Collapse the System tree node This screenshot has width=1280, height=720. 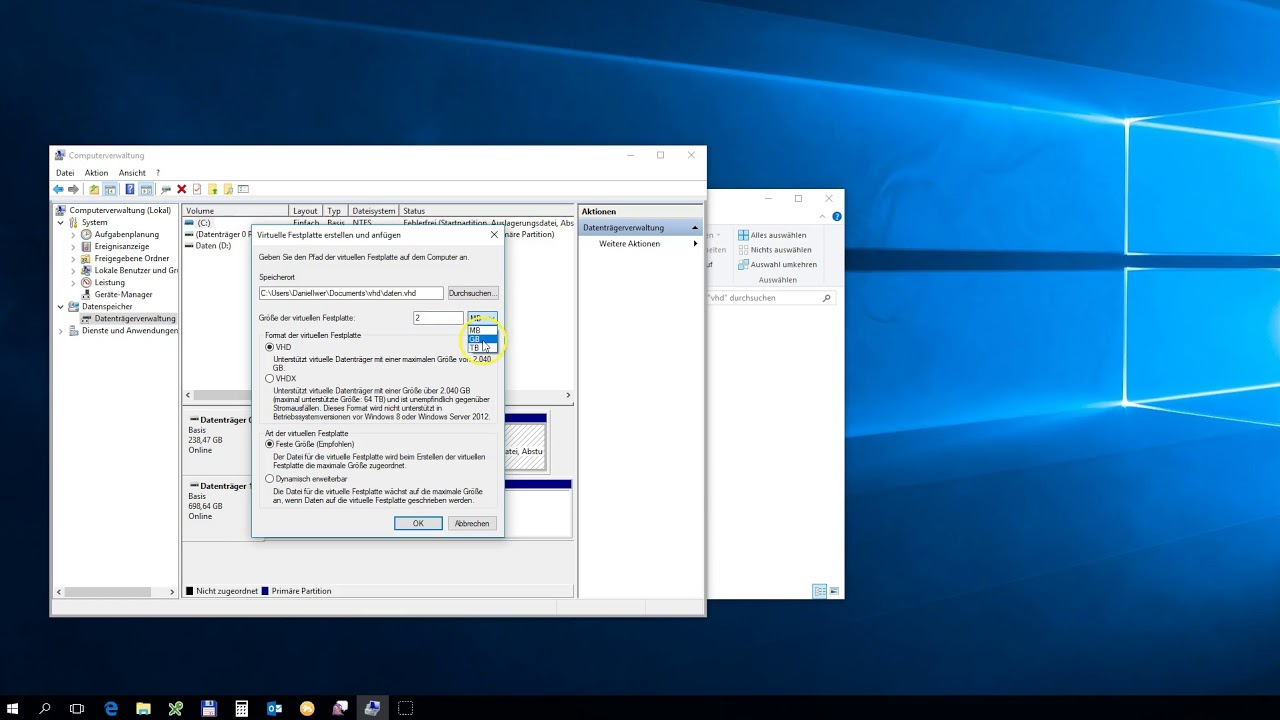61,223
